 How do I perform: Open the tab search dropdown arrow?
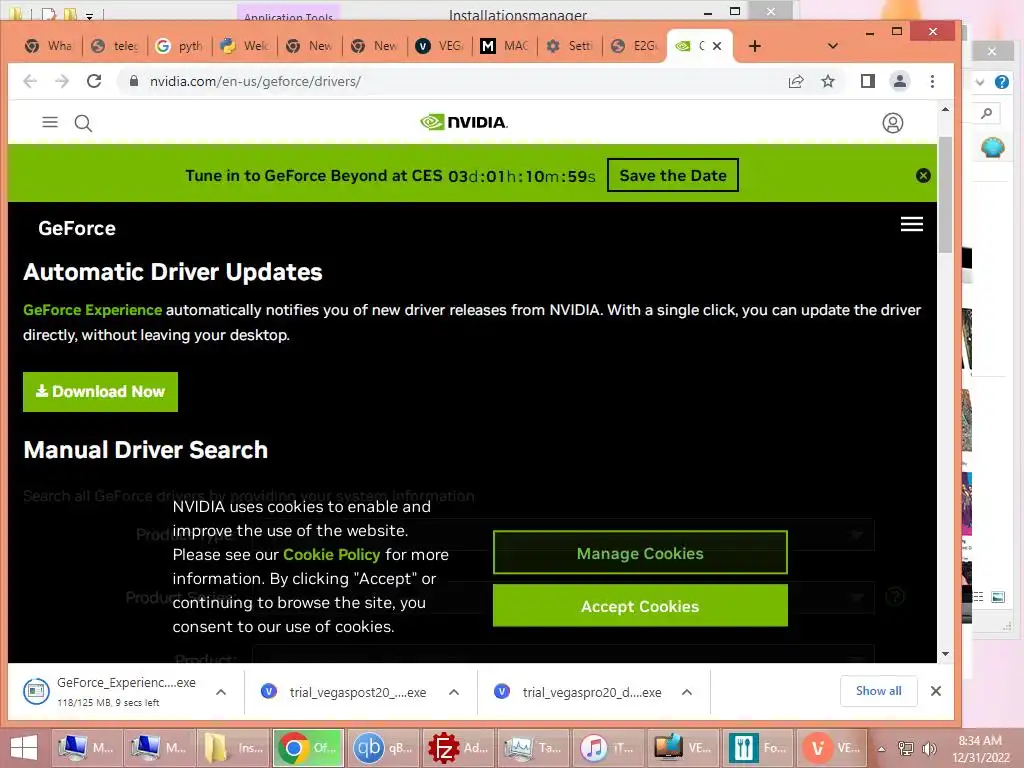pyautogui.click(x=833, y=46)
